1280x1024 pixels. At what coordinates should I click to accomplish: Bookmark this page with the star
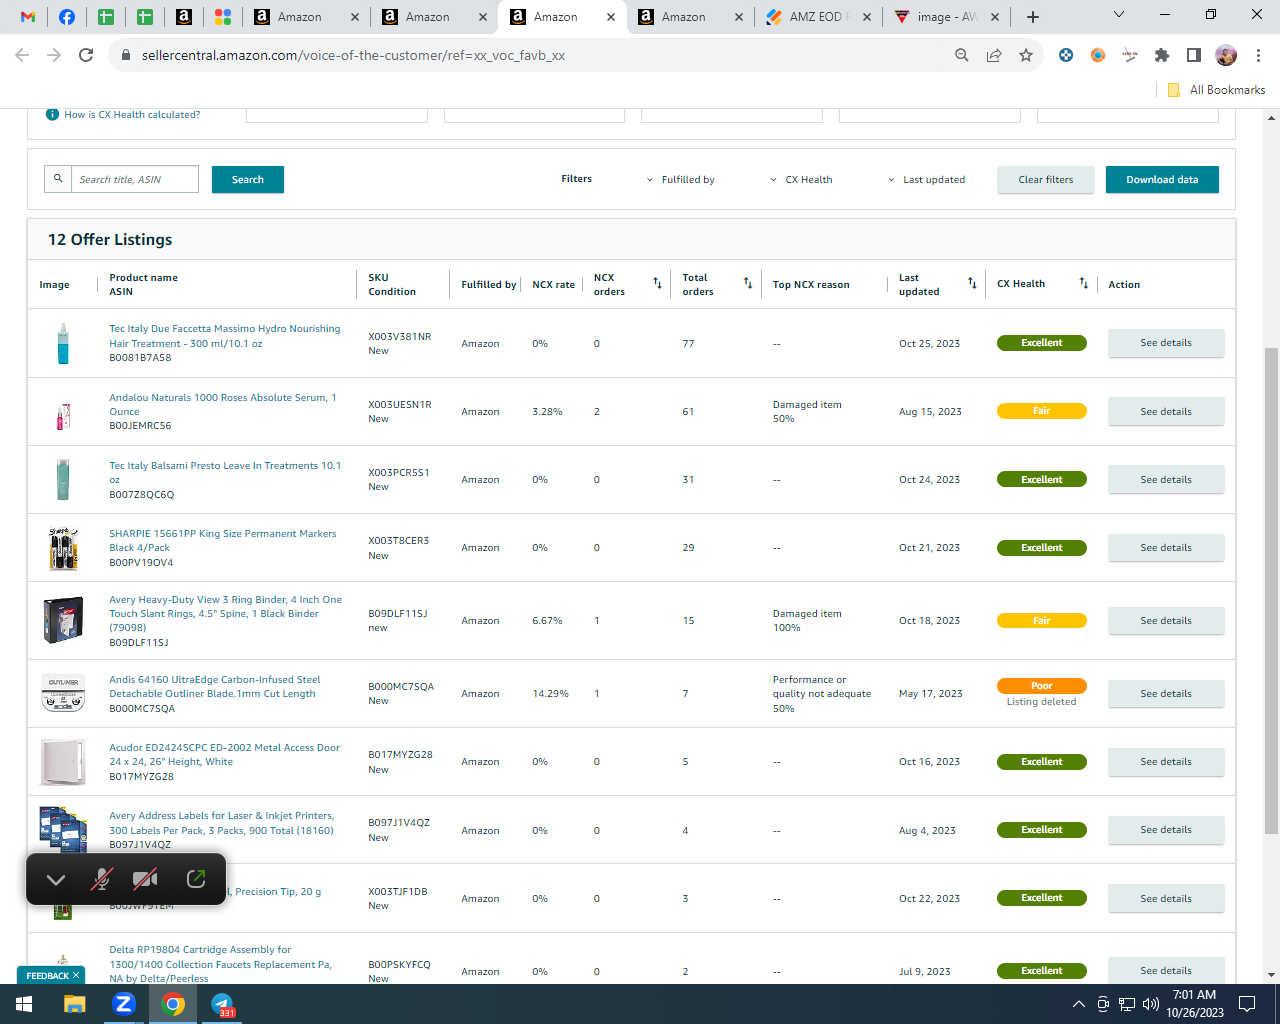pos(1026,55)
